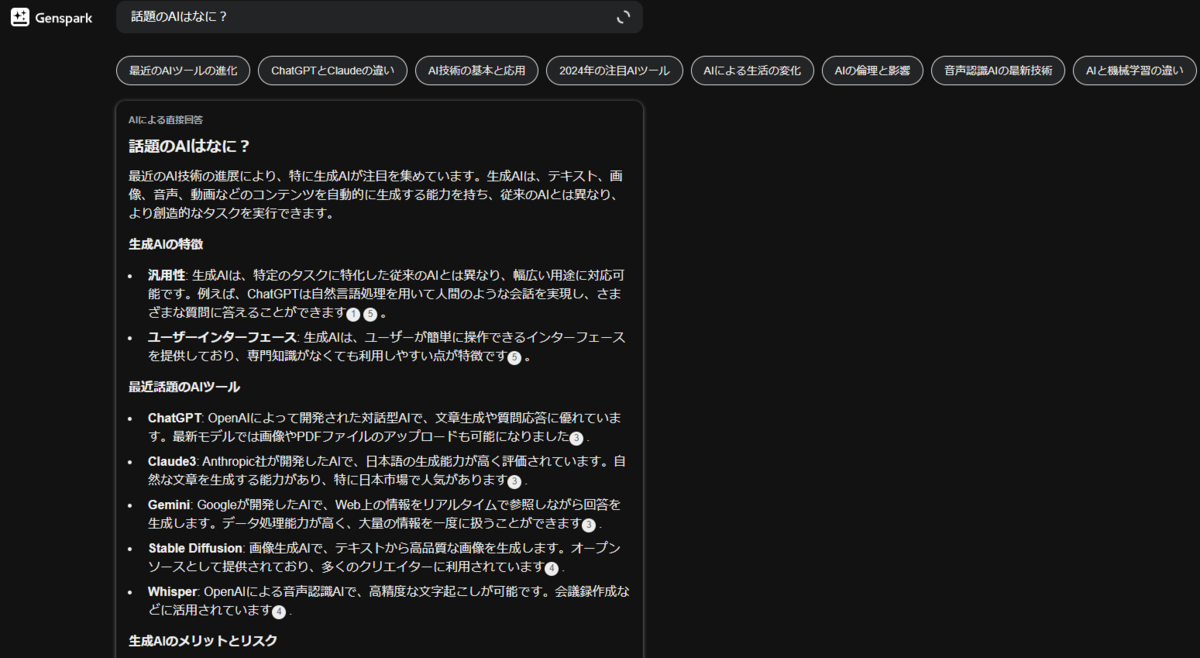Image resolution: width=1200 pixels, height=658 pixels.
Task: Click the search field containing 話題のAIはなに？
Action: pyautogui.click(x=379, y=17)
